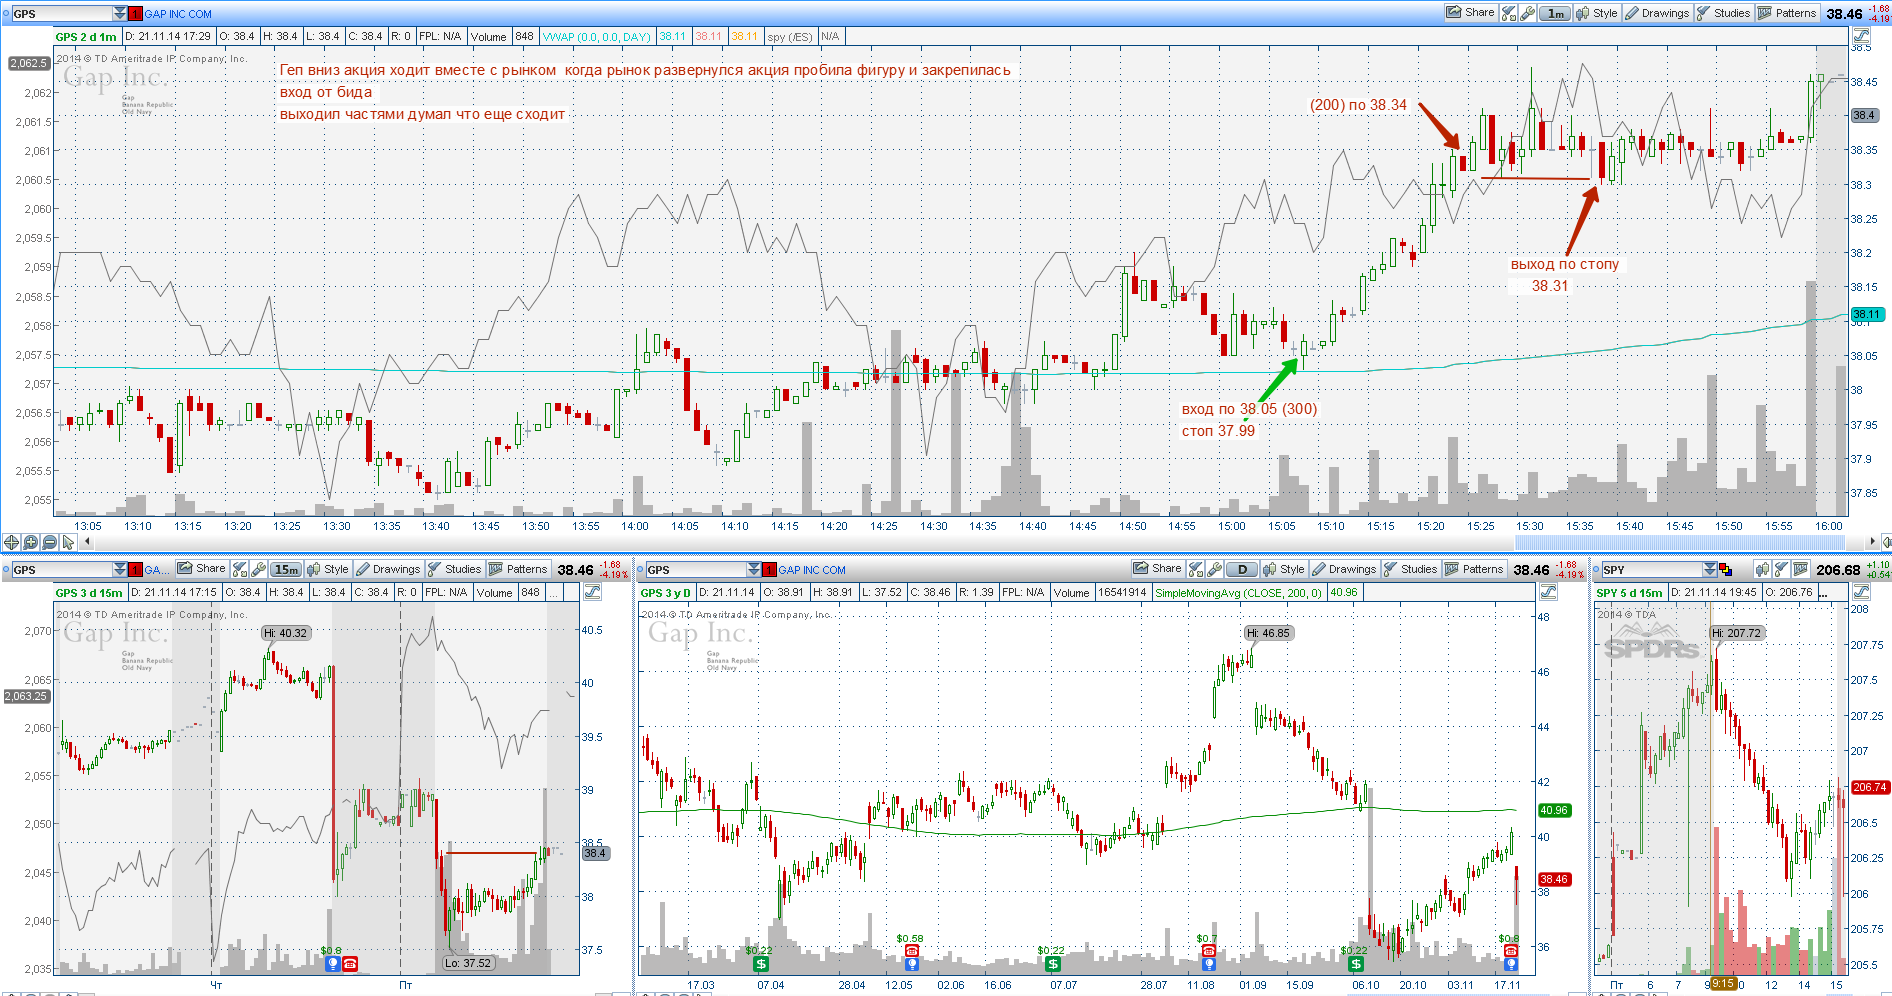Open Studies menu in the 15m GPS chart

coord(454,569)
